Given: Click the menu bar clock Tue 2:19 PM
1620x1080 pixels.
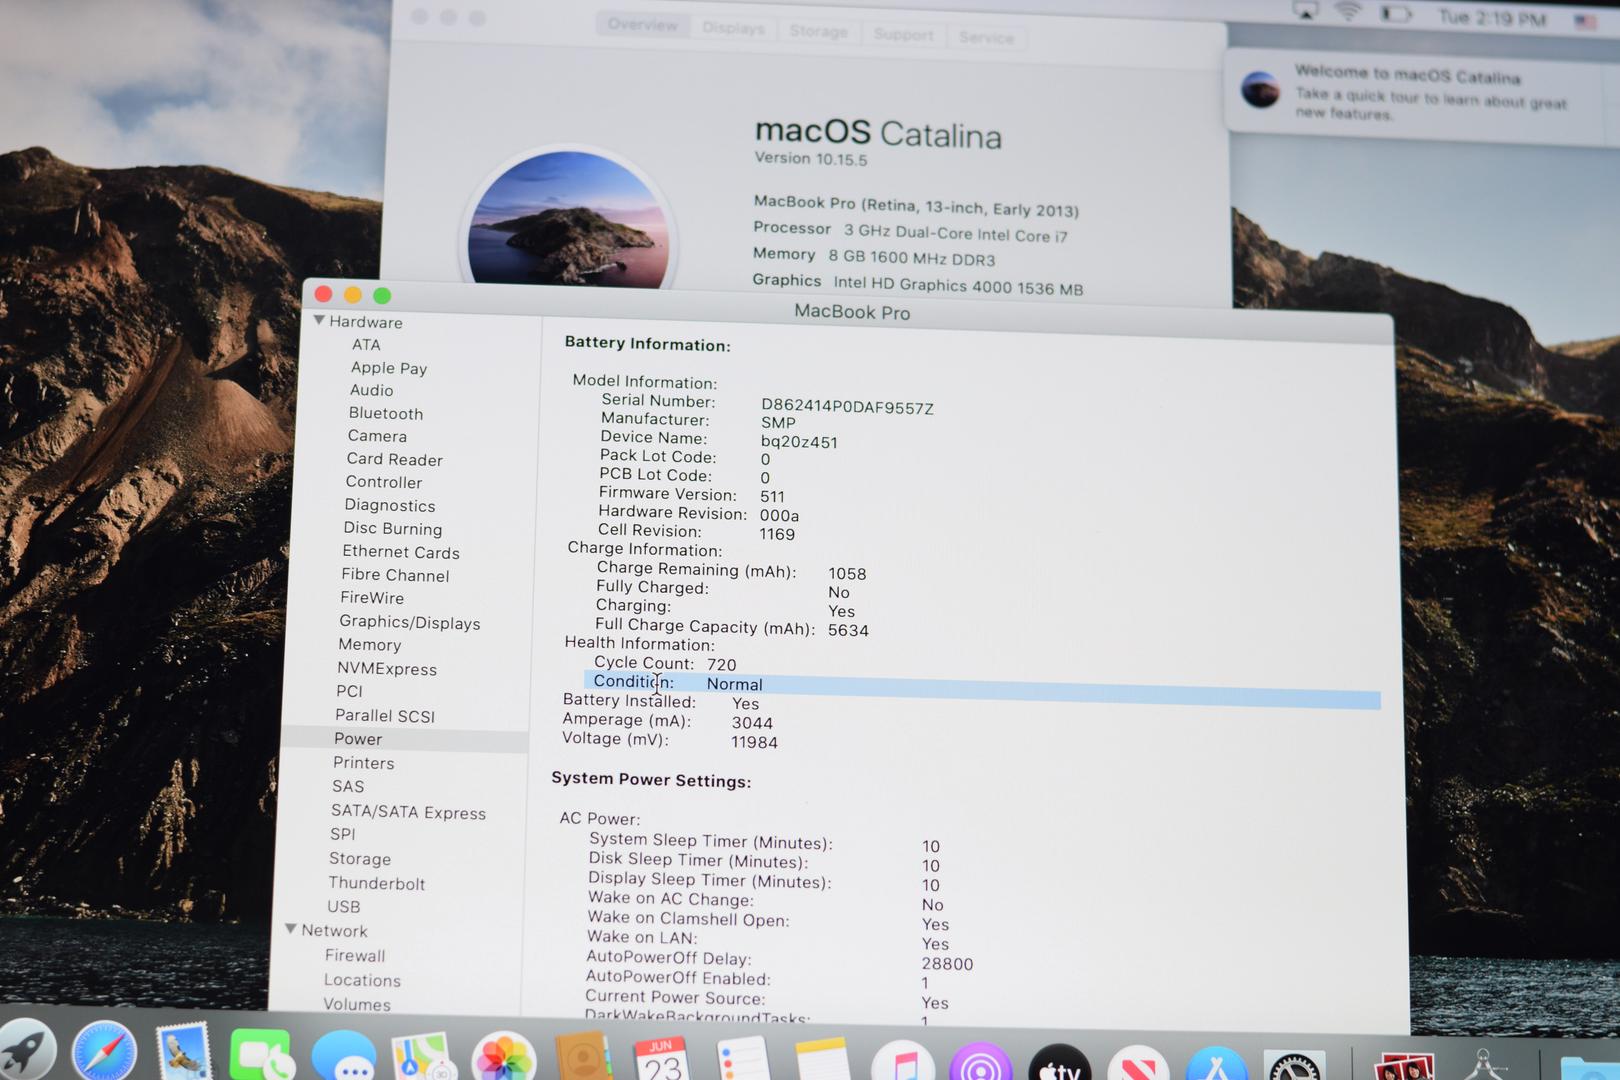Looking at the screenshot, I should (1492, 17).
